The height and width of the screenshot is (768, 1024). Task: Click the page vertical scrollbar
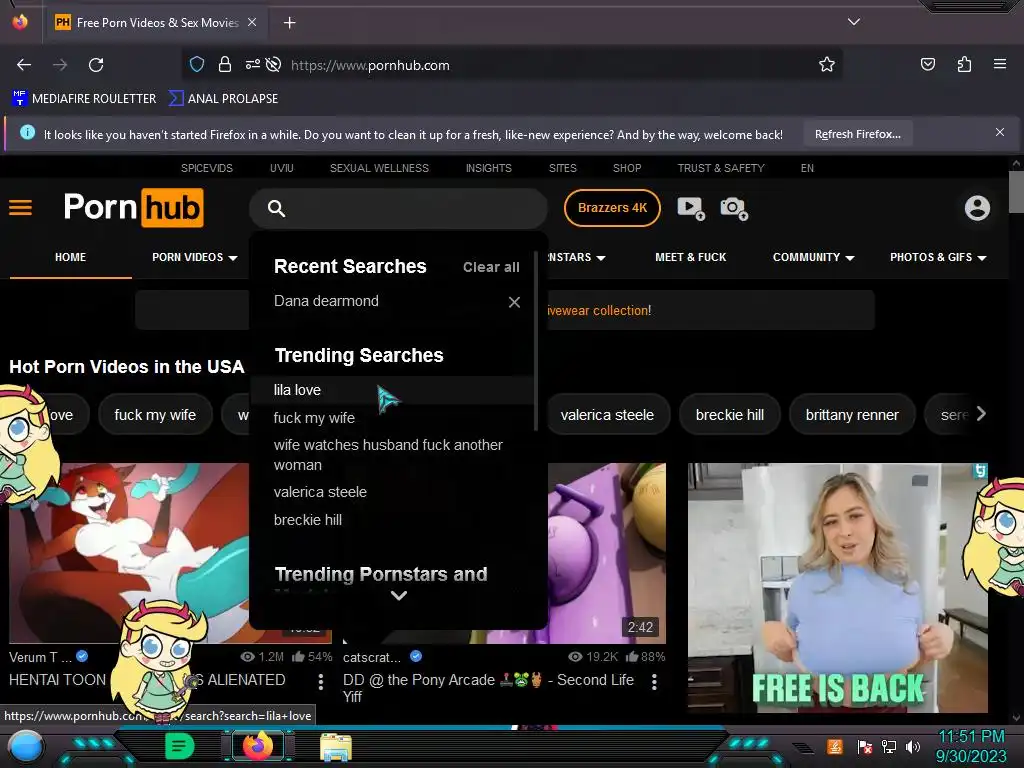coord(1016,192)
